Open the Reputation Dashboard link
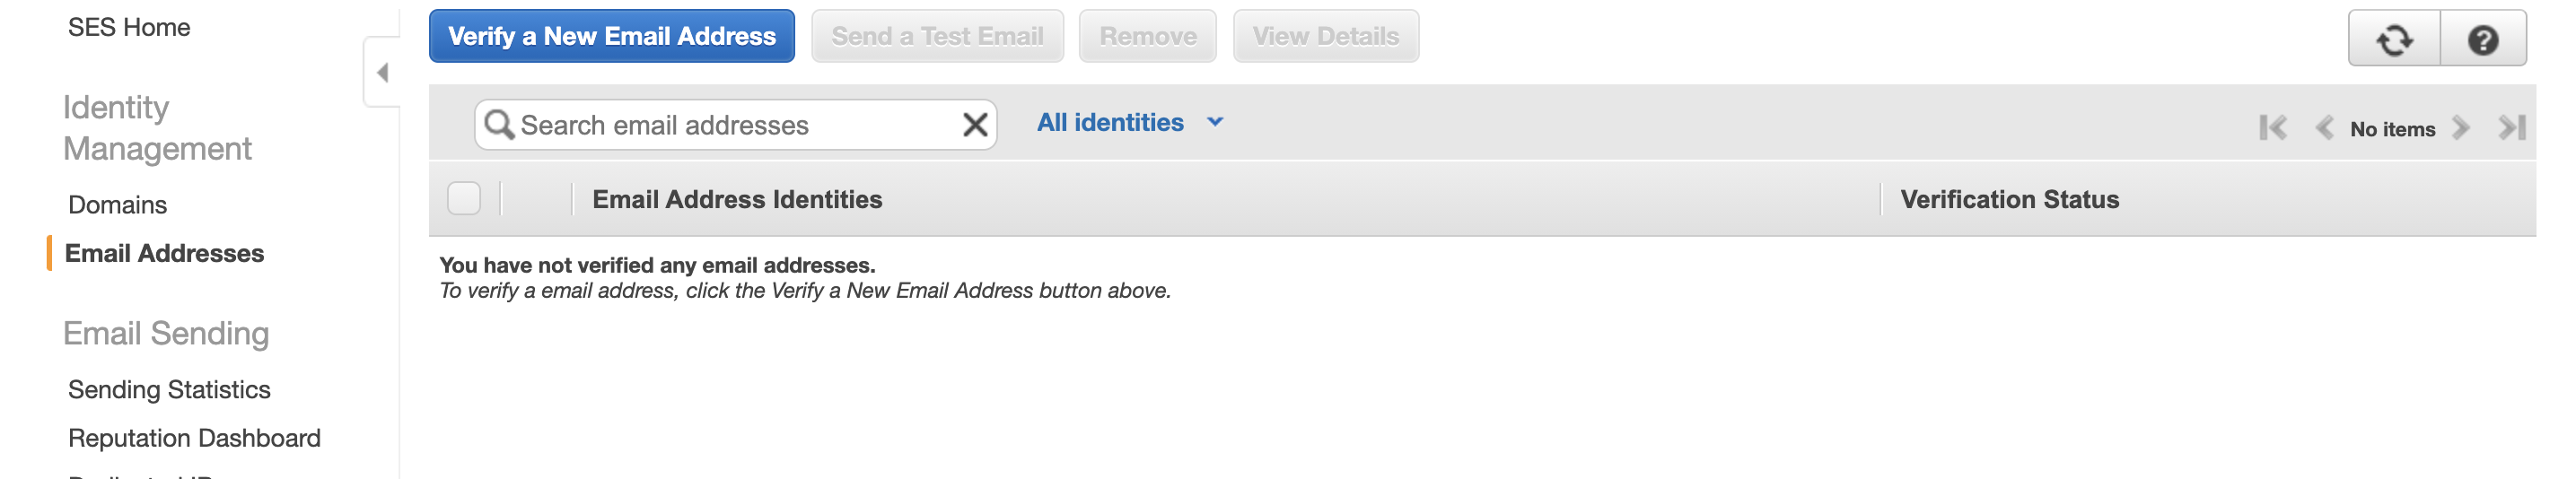Screen dimensions: 2576x479 194,438
